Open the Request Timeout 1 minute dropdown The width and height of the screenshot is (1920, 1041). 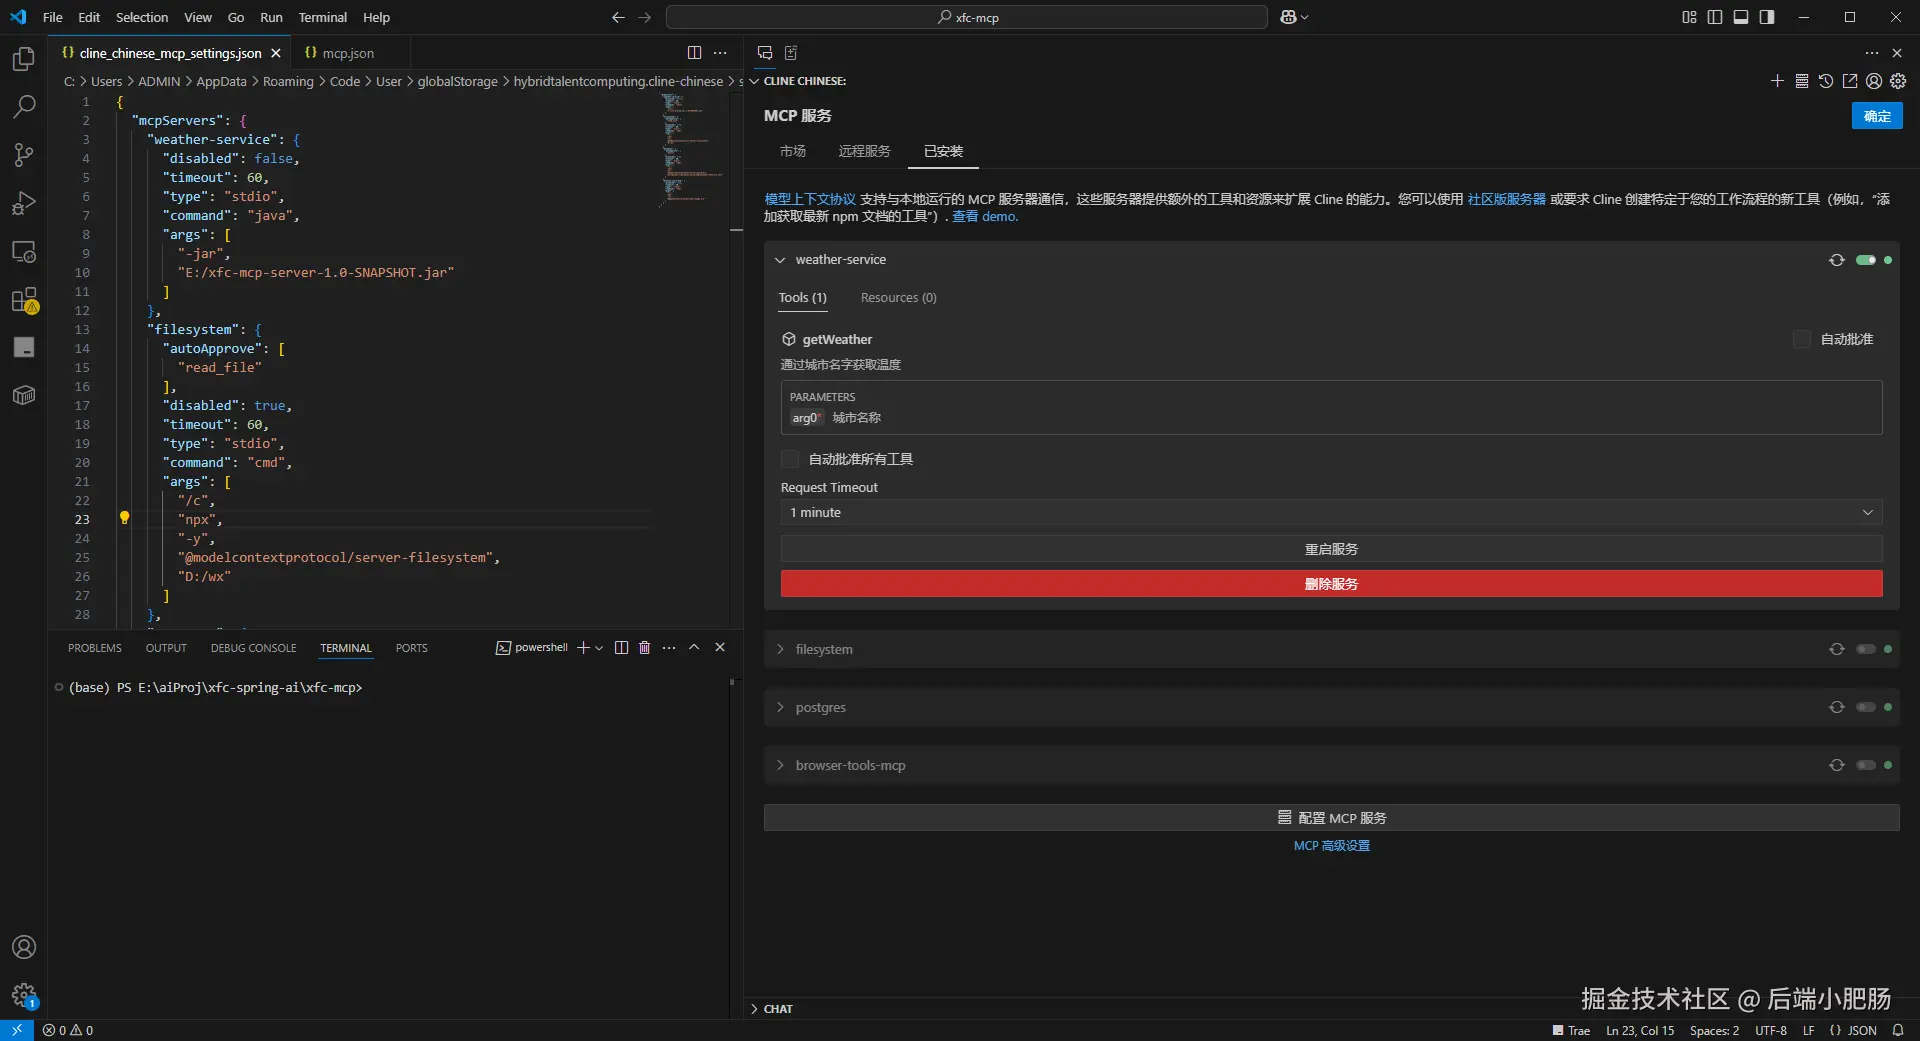point(1331,512)
